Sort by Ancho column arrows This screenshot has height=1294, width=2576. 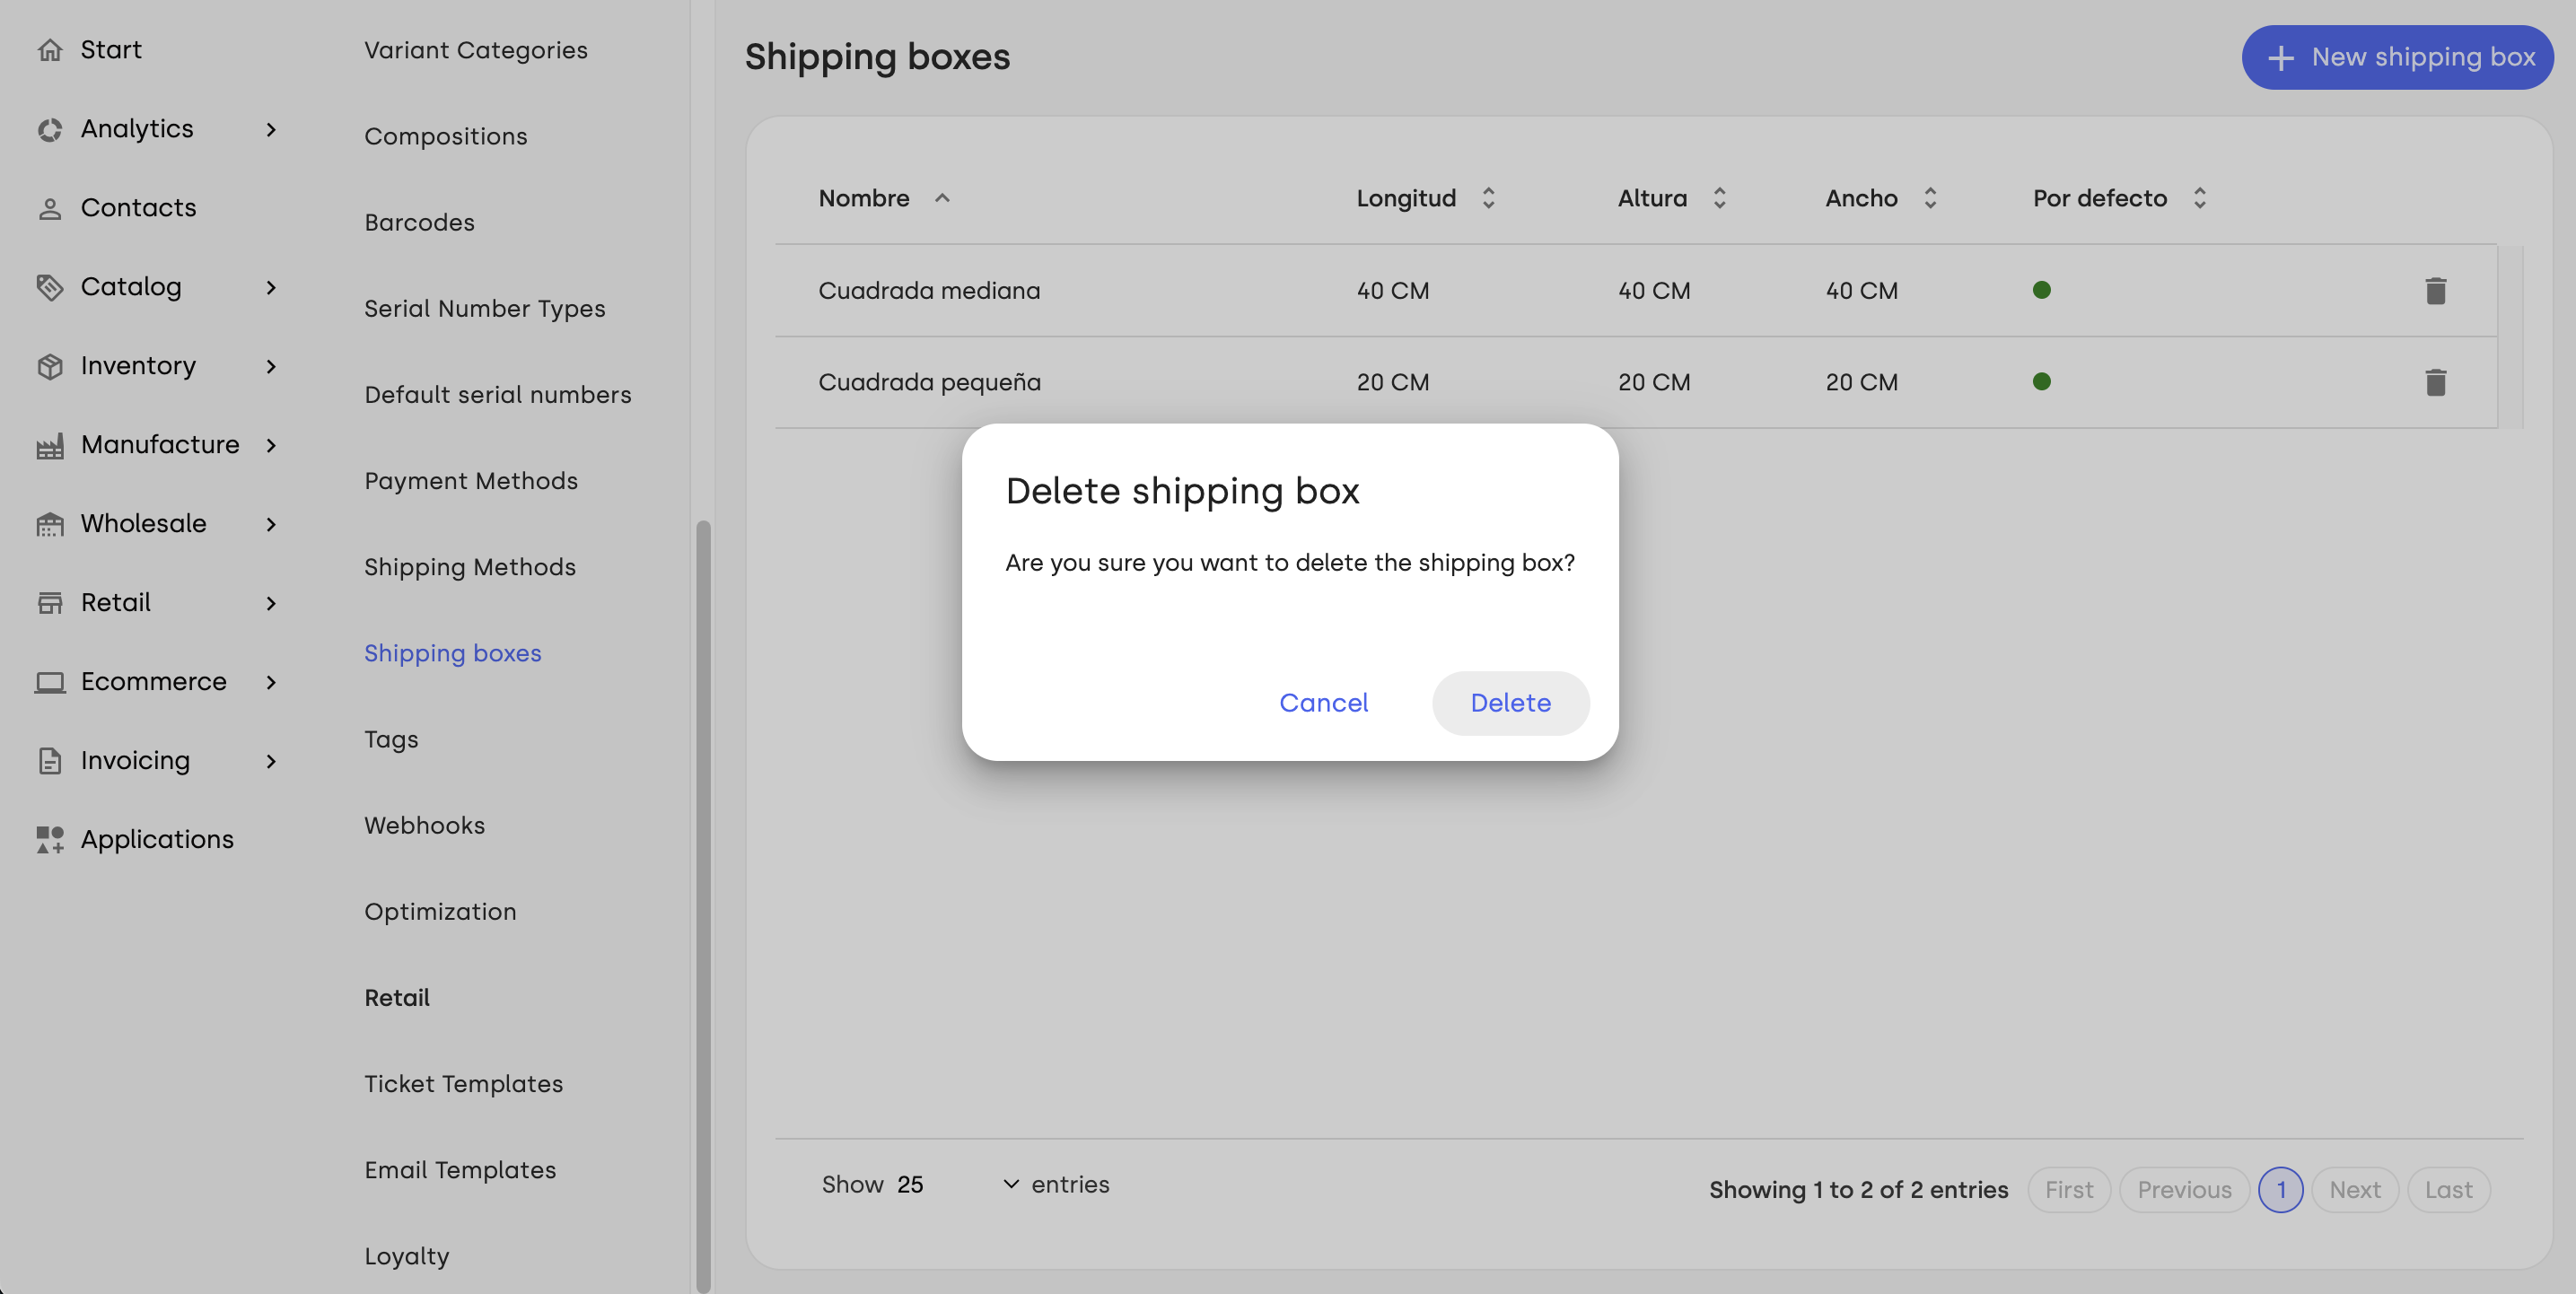tap(1930, 198)
